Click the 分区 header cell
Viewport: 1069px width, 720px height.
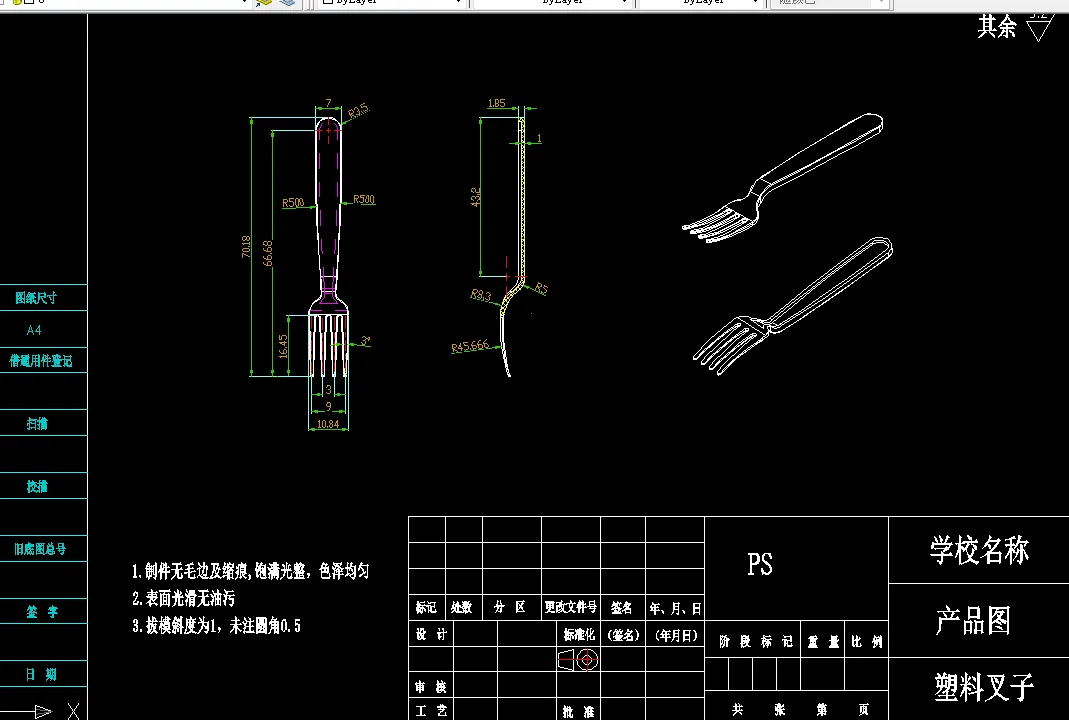510,607
